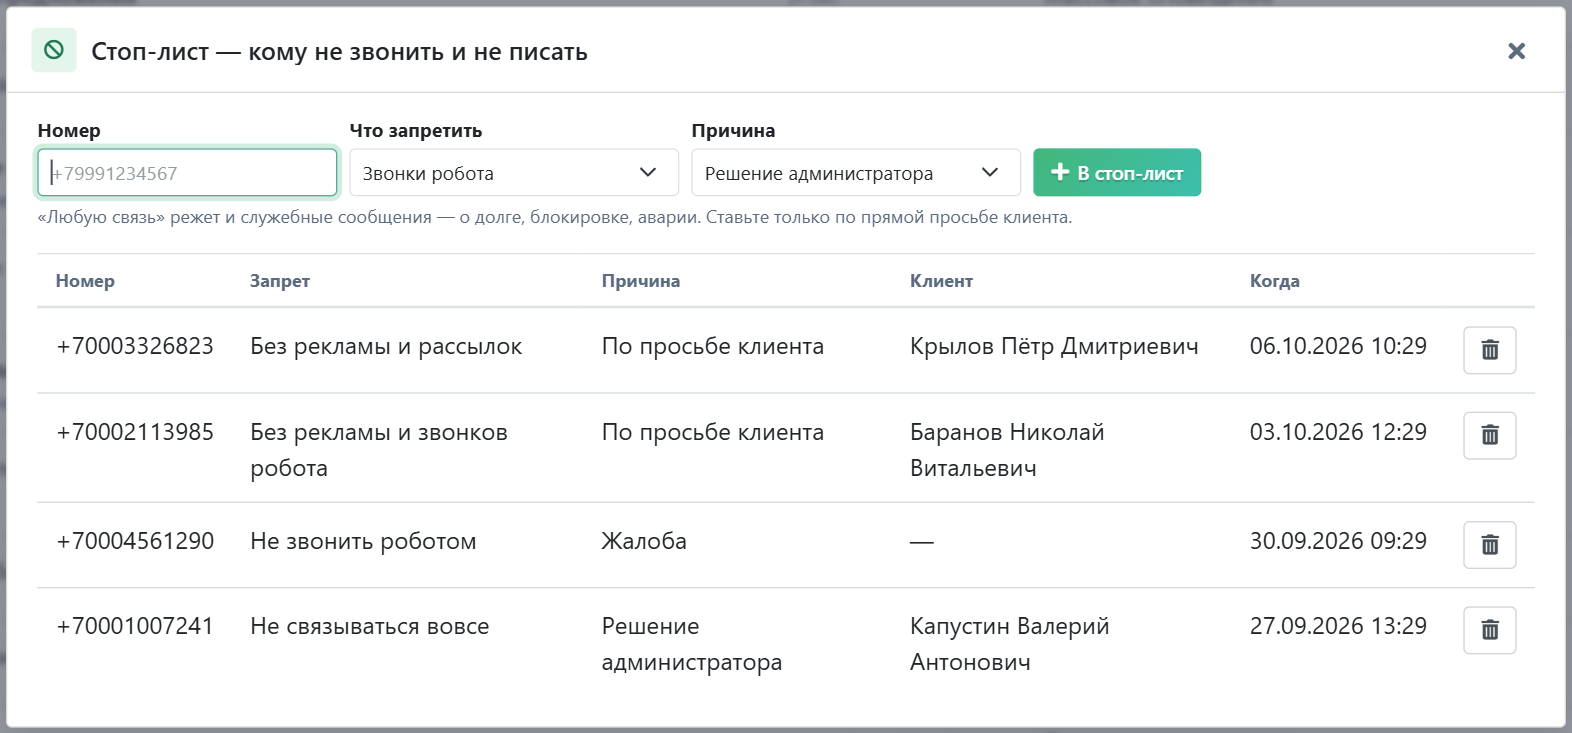Delete the +70002113985 stop-list entry
The image size is (1572, 733).
(x=1489, y=435)
